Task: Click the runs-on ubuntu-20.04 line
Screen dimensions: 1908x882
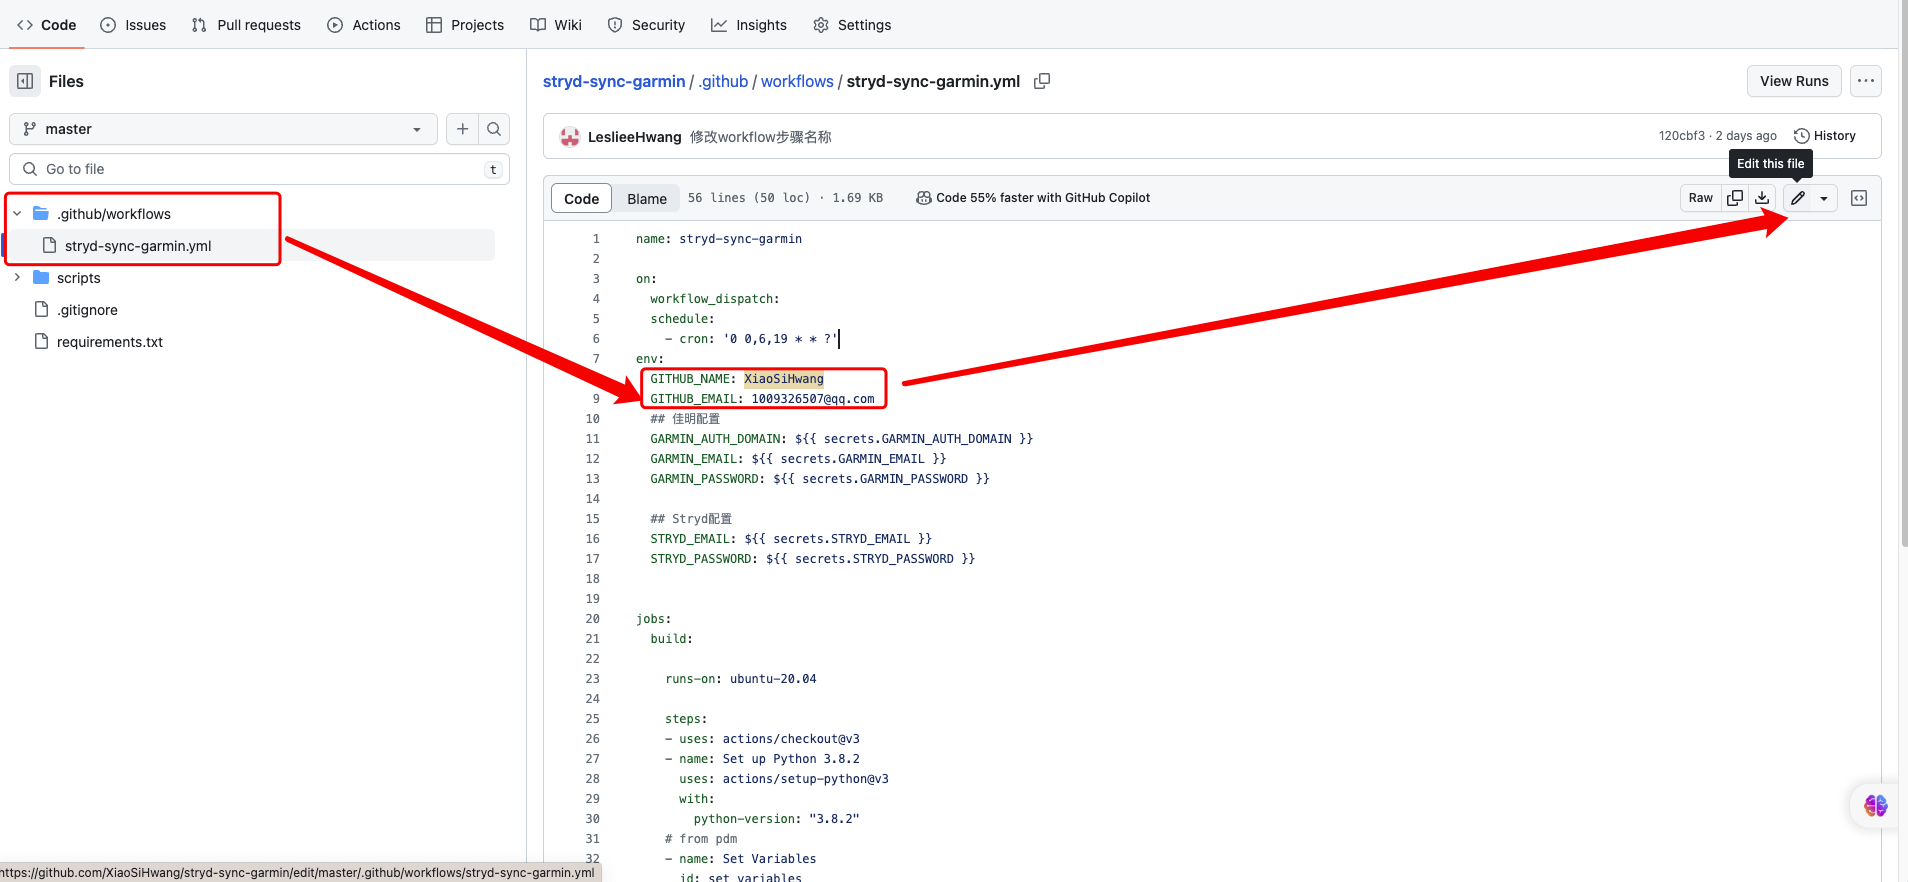Action: coord(741,679)
